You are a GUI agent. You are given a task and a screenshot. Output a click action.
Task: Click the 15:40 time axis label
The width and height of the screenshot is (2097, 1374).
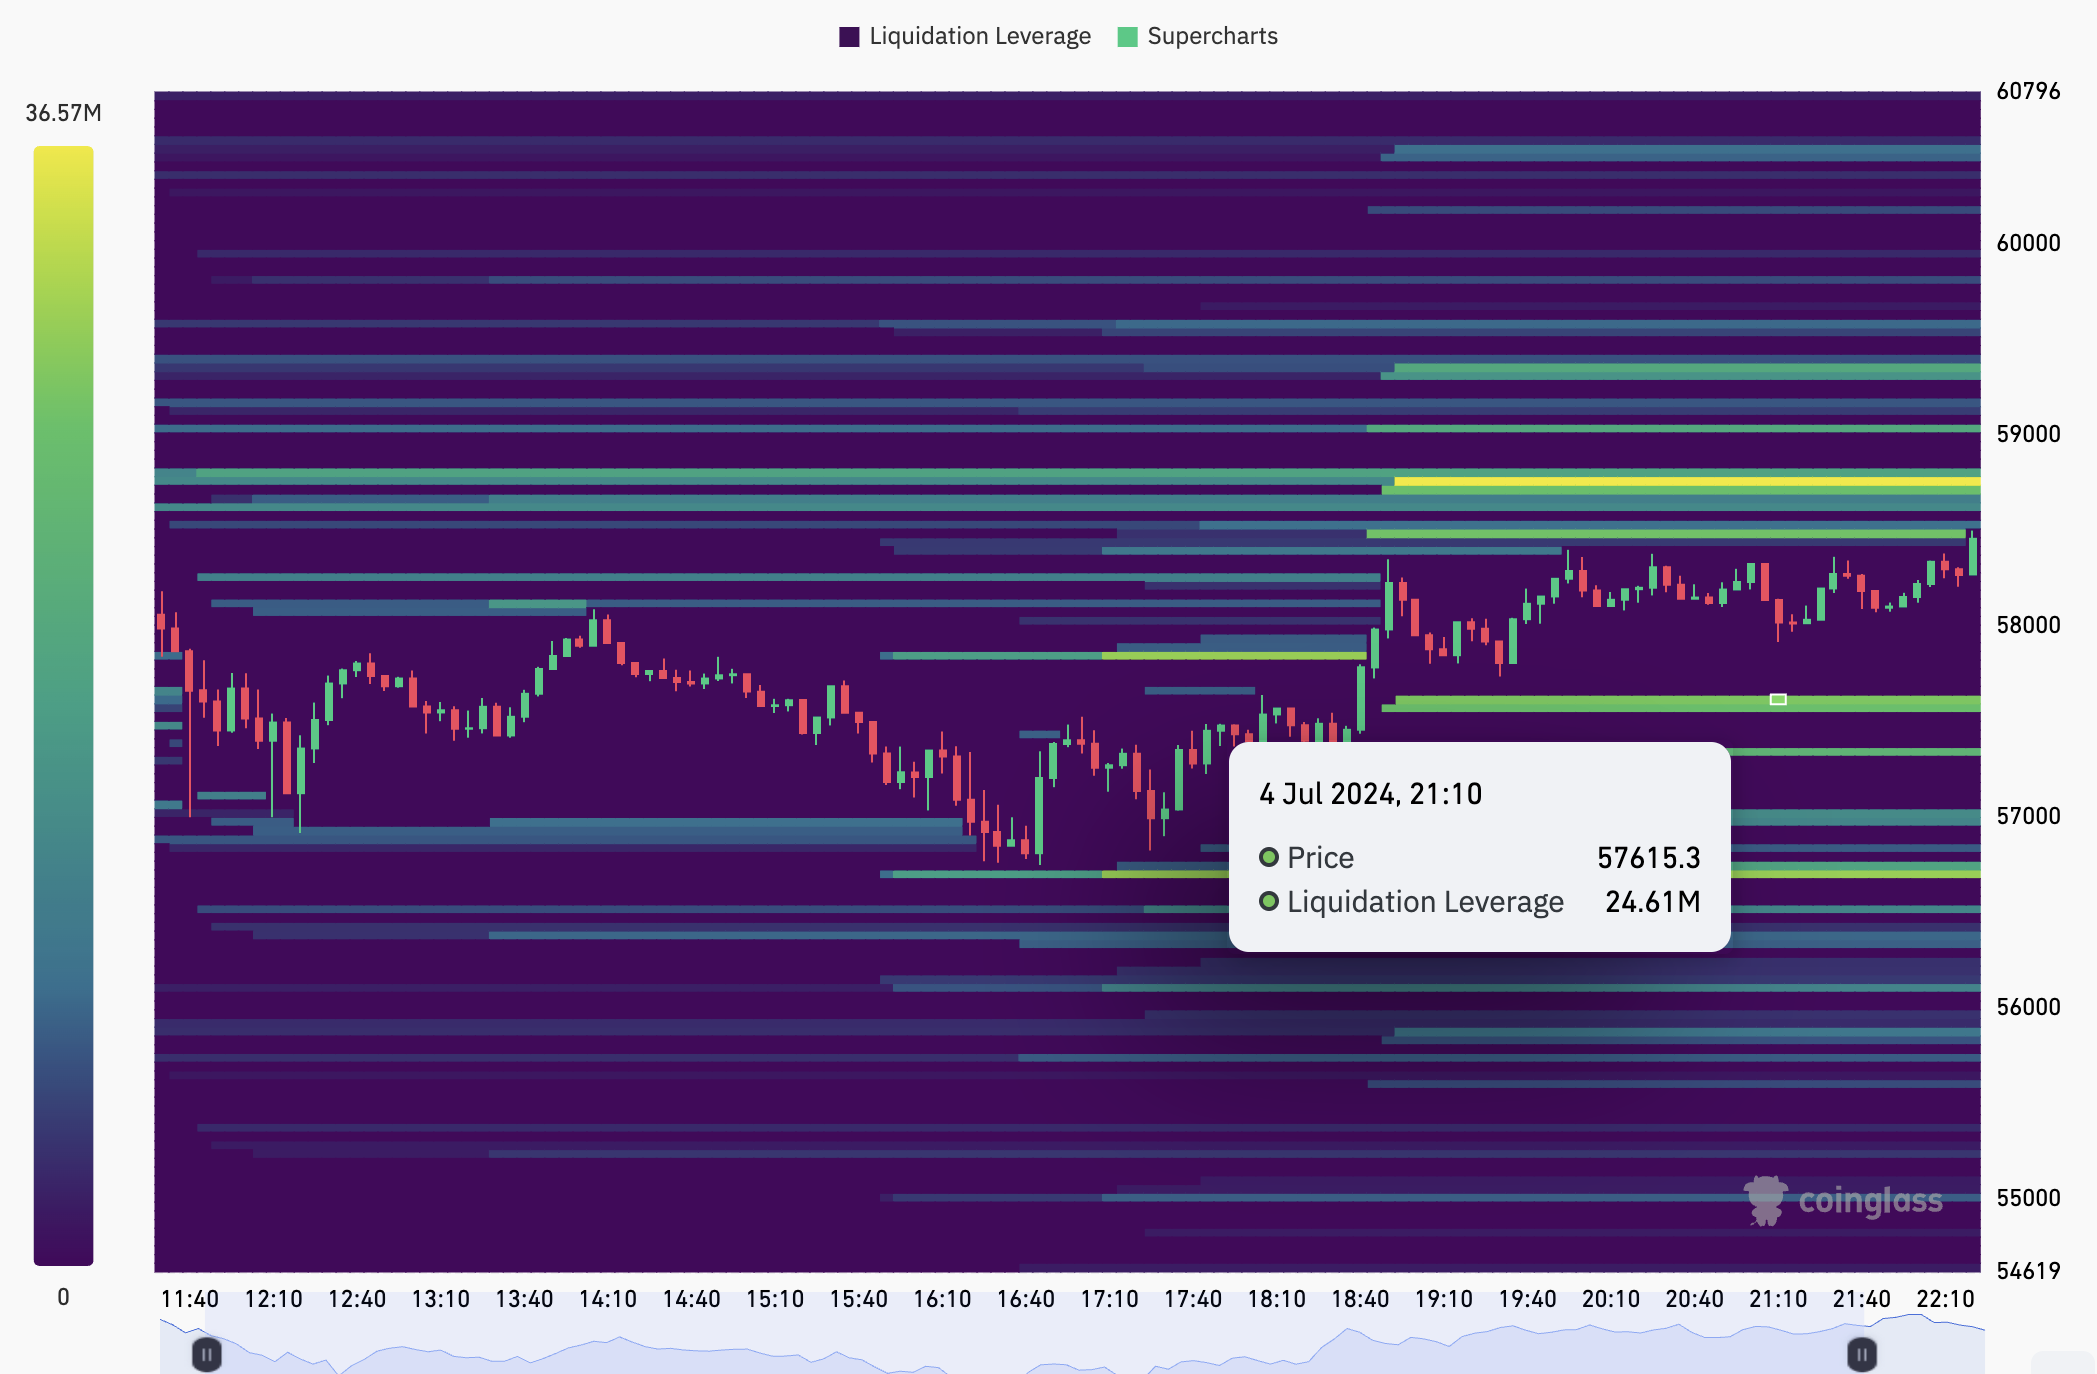pyautogui.click(x=859, y=1299)
